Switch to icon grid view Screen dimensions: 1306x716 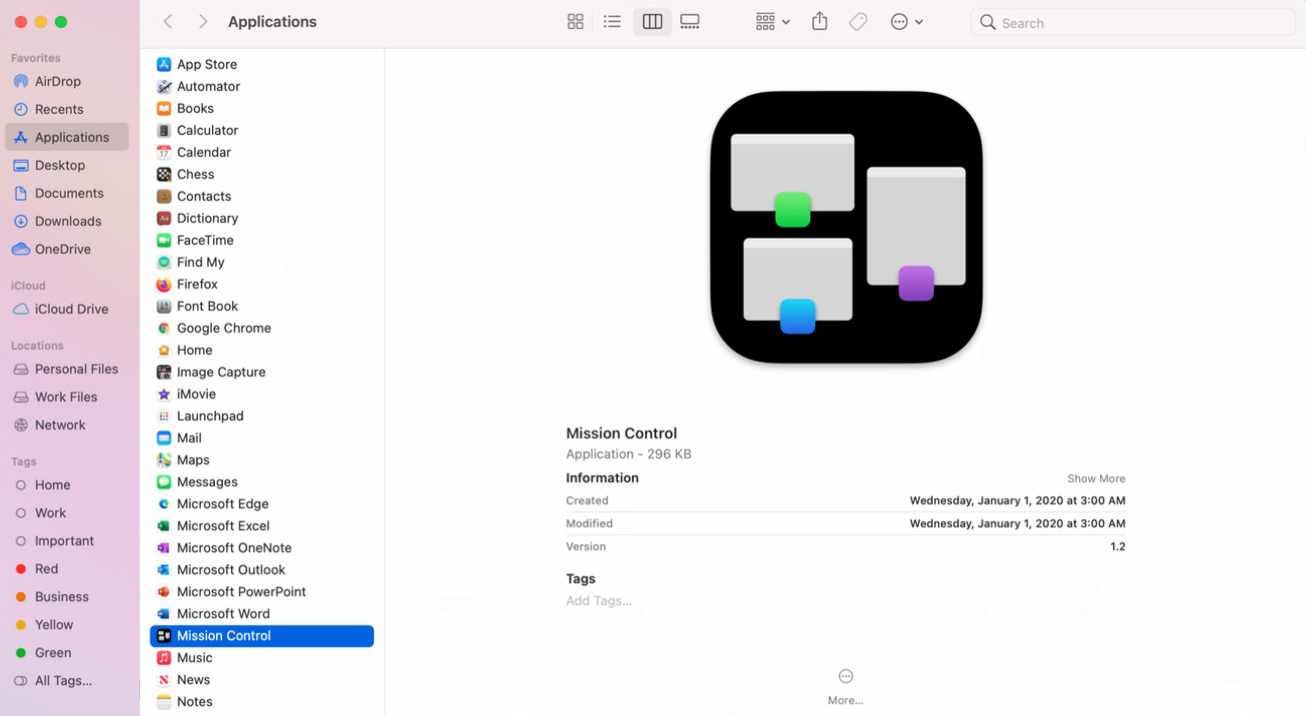coord(575,22)
